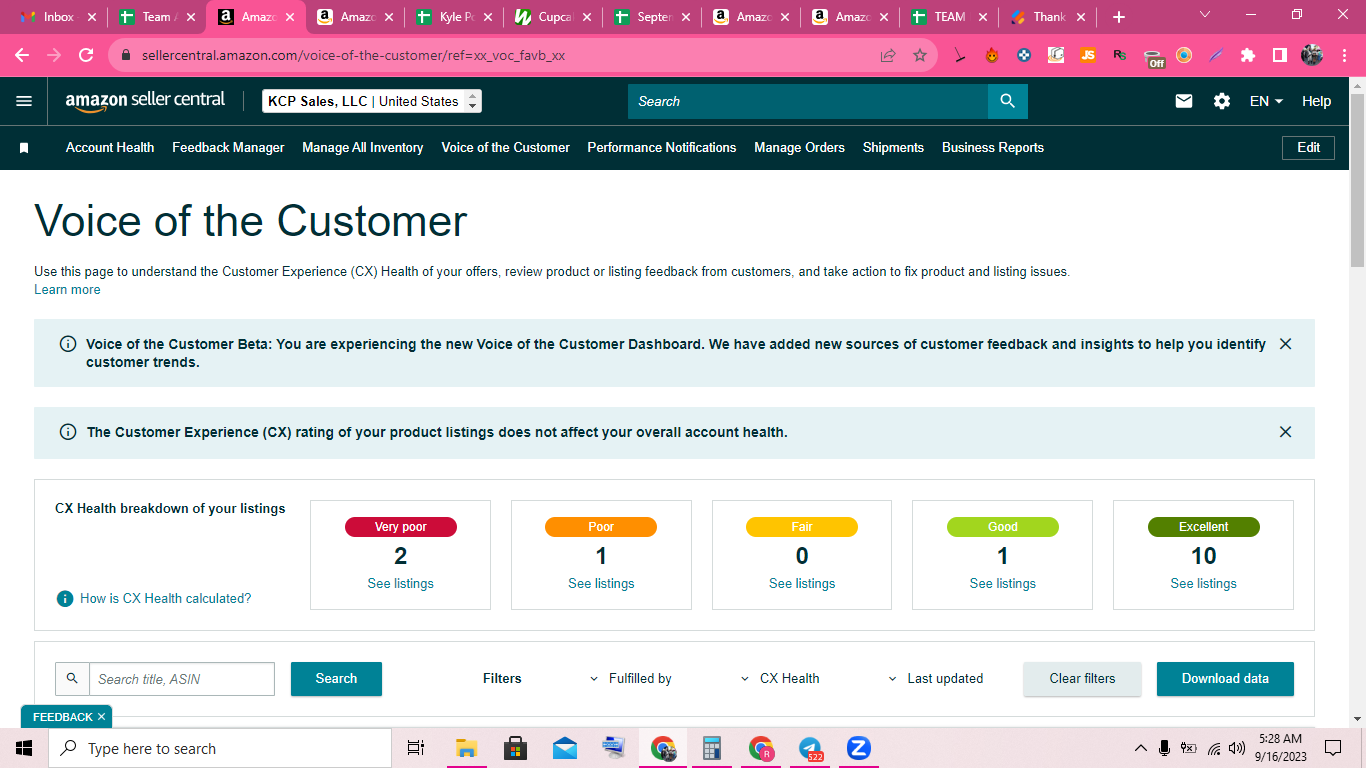This screenshot has height=768, width=1366.
Task: Click the Windows Start button
Action: coord(24,748)
